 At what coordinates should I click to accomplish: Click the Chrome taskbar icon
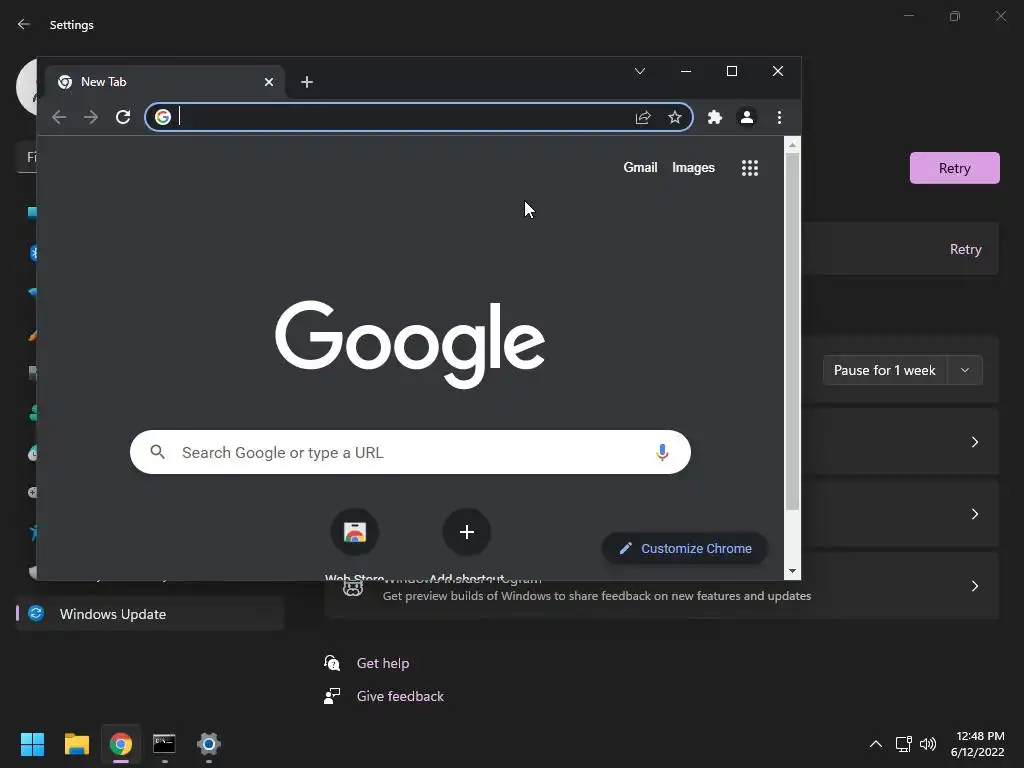click(121, 744)
